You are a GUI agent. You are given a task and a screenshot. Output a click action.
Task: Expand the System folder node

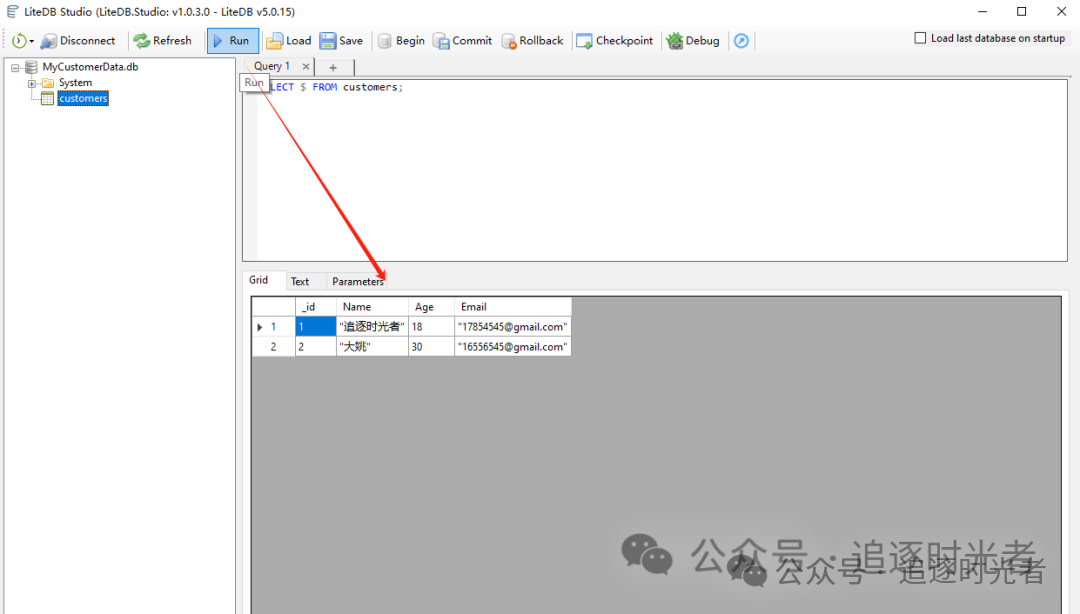(32, 83)
